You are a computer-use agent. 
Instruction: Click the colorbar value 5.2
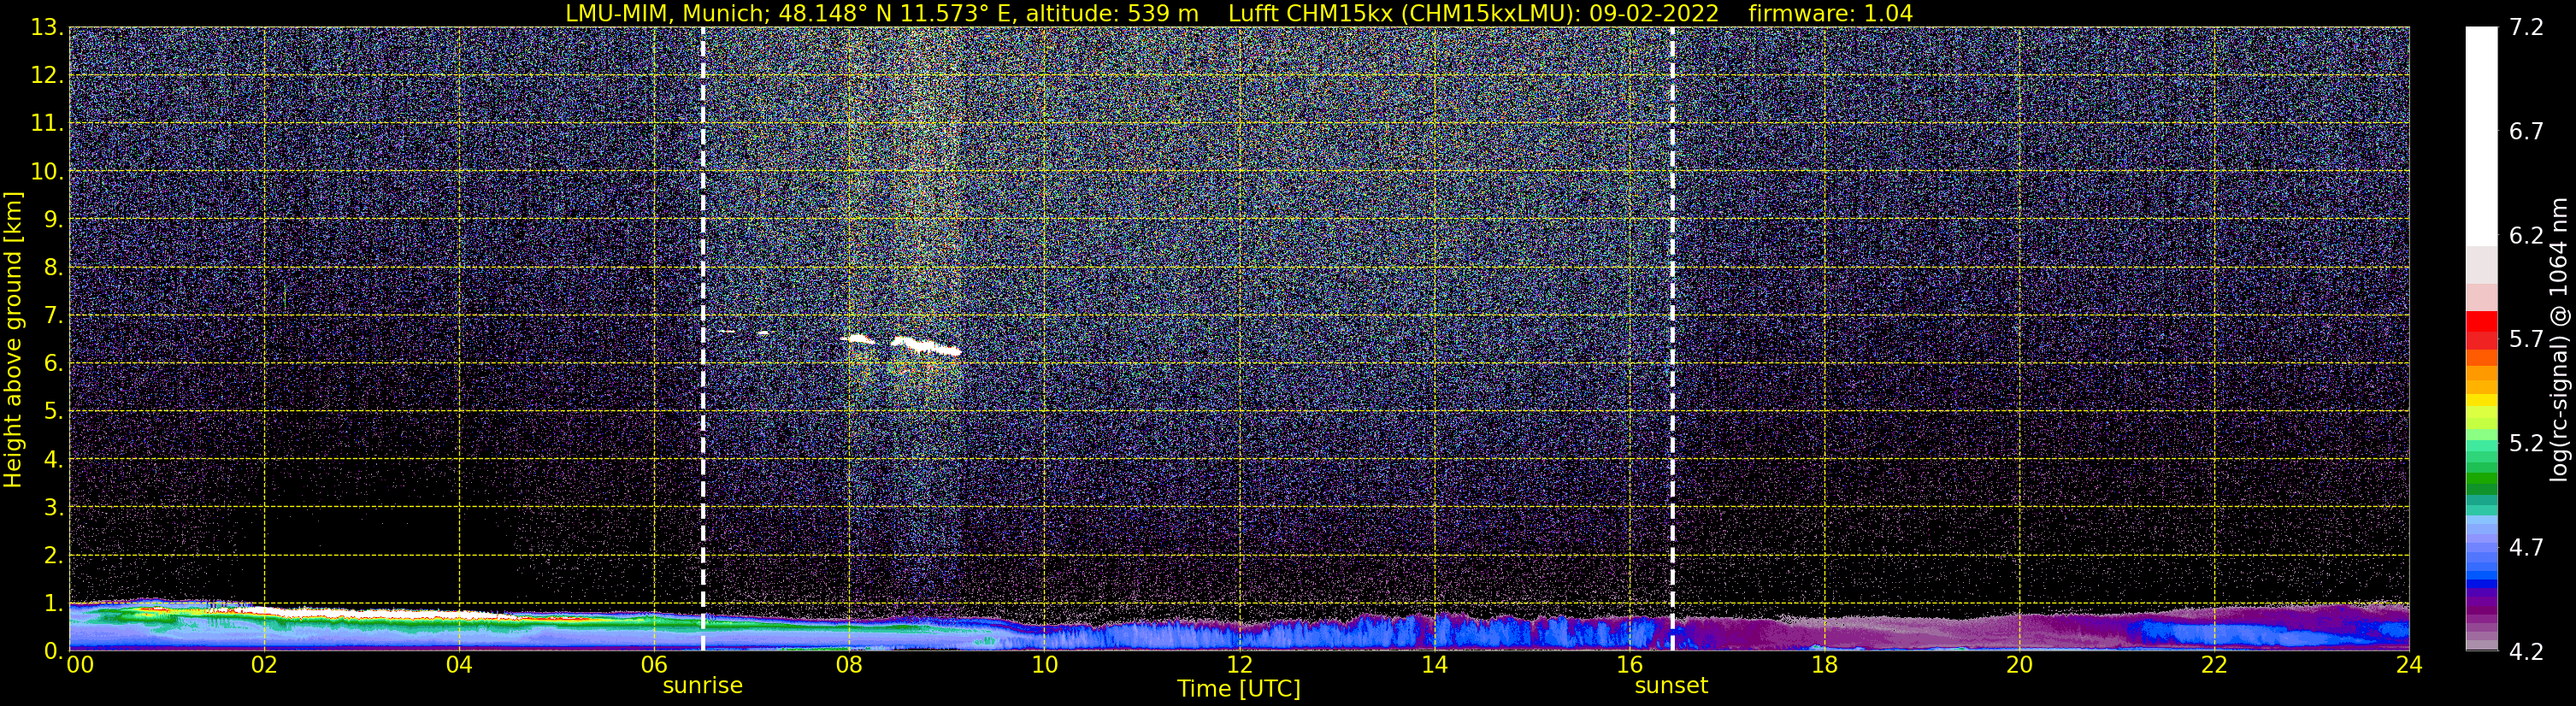2526,444
